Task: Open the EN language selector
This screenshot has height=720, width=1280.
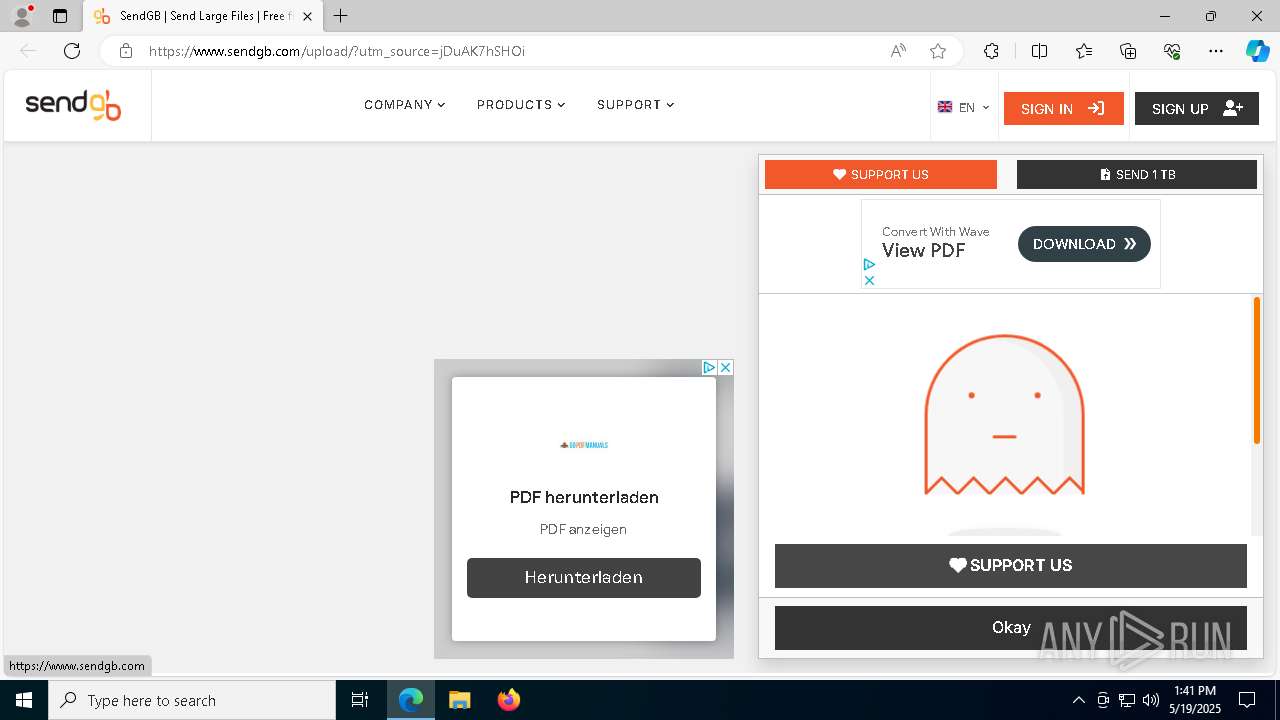Action: (x=964, y=108)
